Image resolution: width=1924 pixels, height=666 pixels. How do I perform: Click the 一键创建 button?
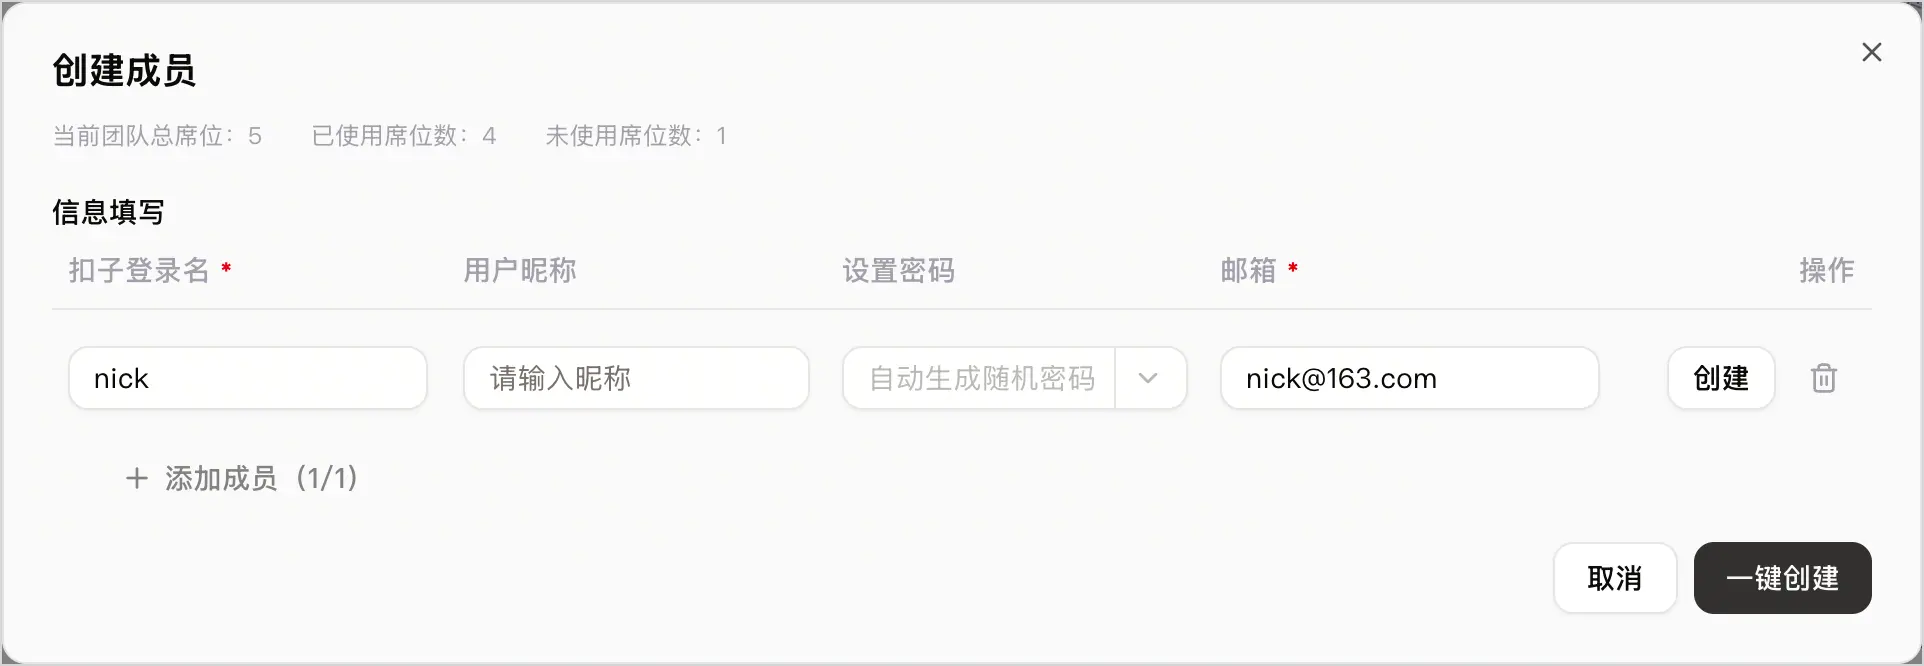pyautogui.click(x=1782, y=578)
